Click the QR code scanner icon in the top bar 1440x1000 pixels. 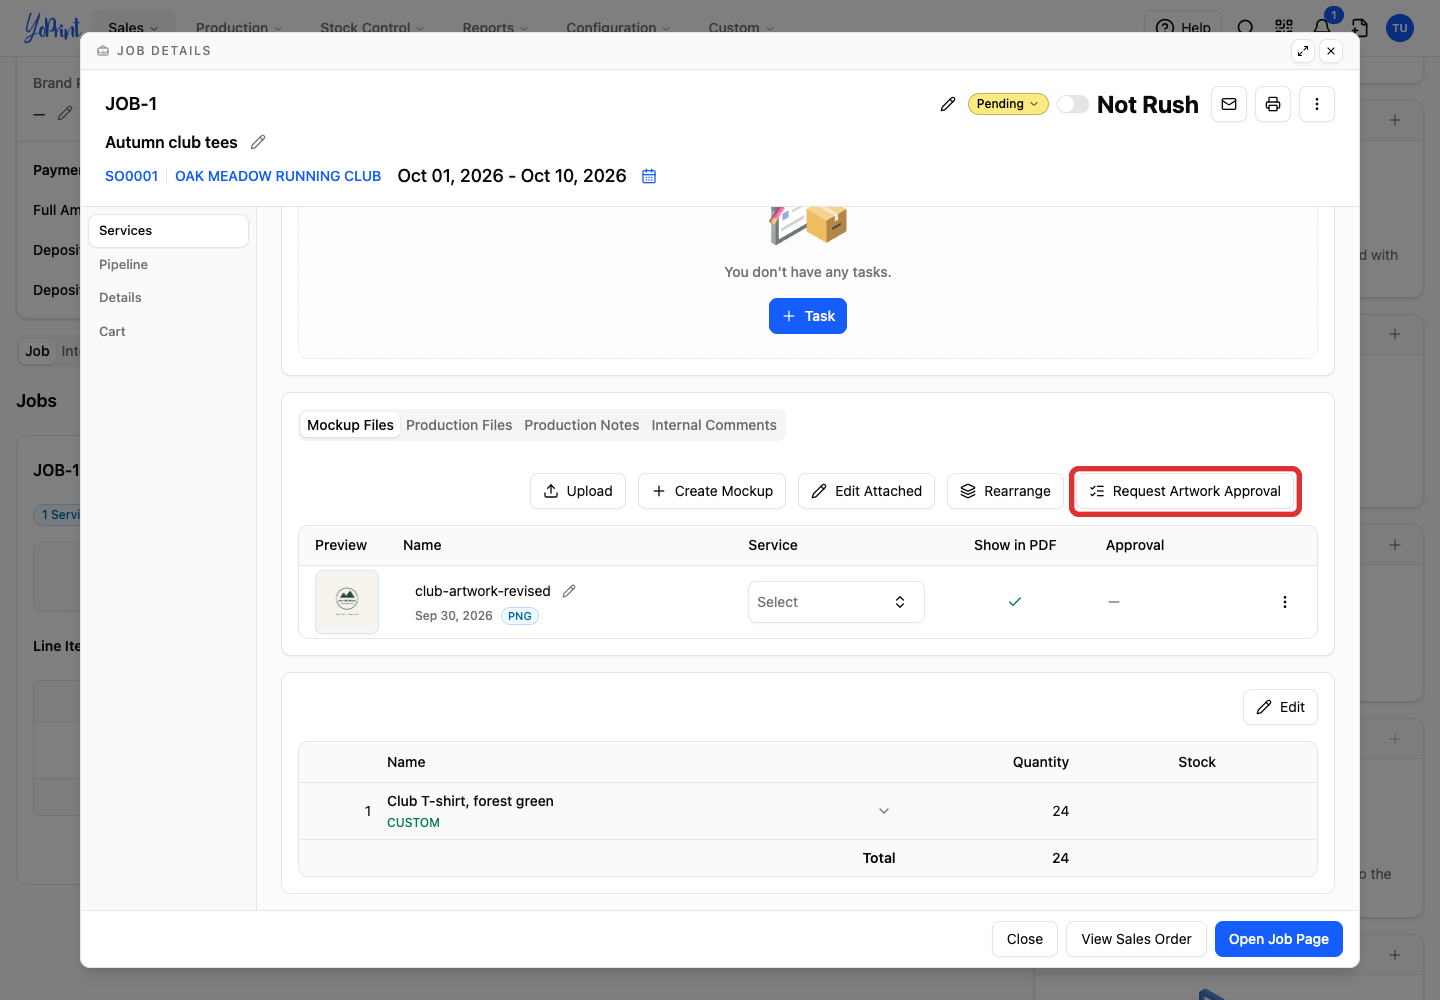tap(1284, 28)
